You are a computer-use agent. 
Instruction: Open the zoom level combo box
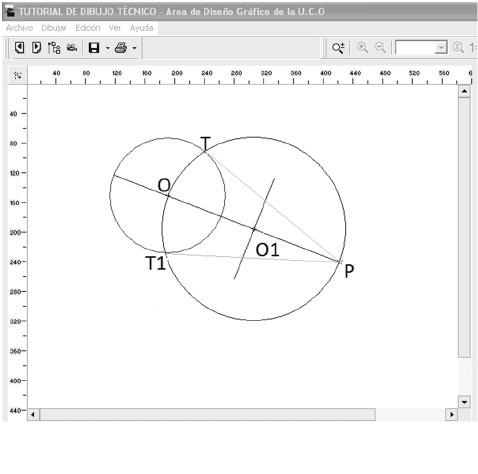tap(421, 48)
